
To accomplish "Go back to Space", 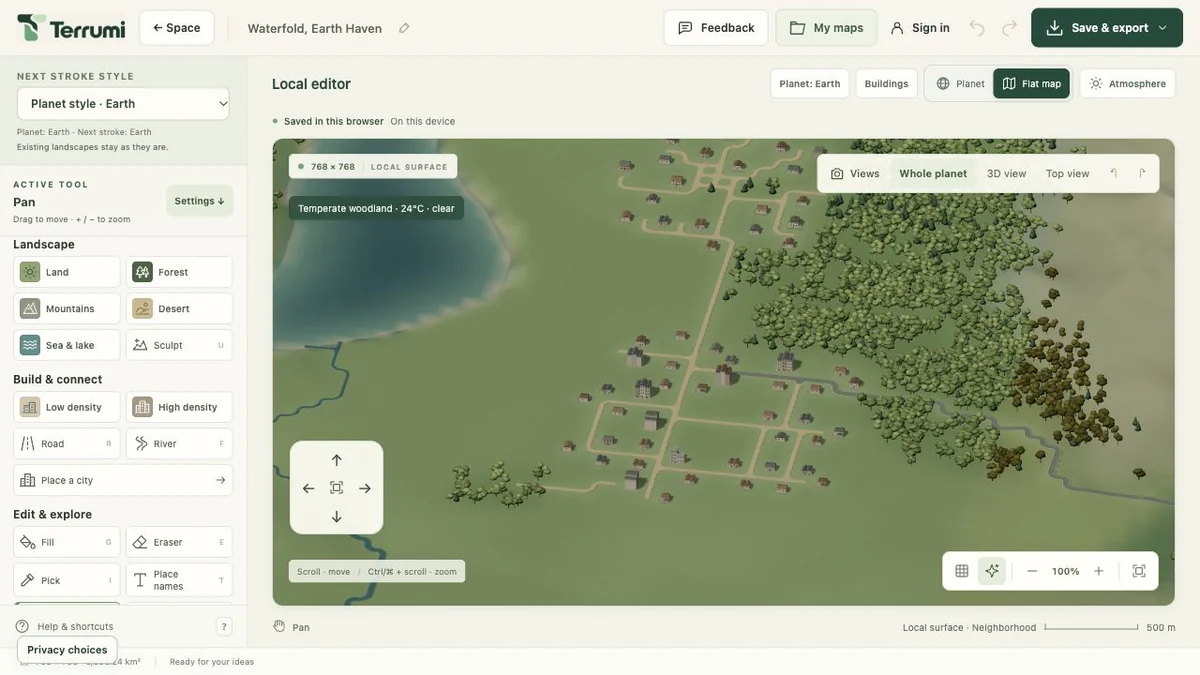I will click(x=177, y=28).
